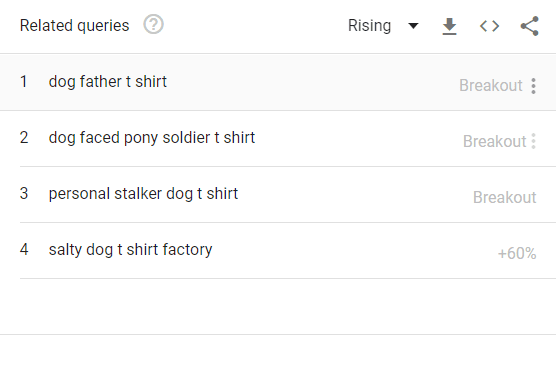Select rank number 4 in the list
Image resolution: width=556 pixels, height=377 pixels.
click(24, 250)
